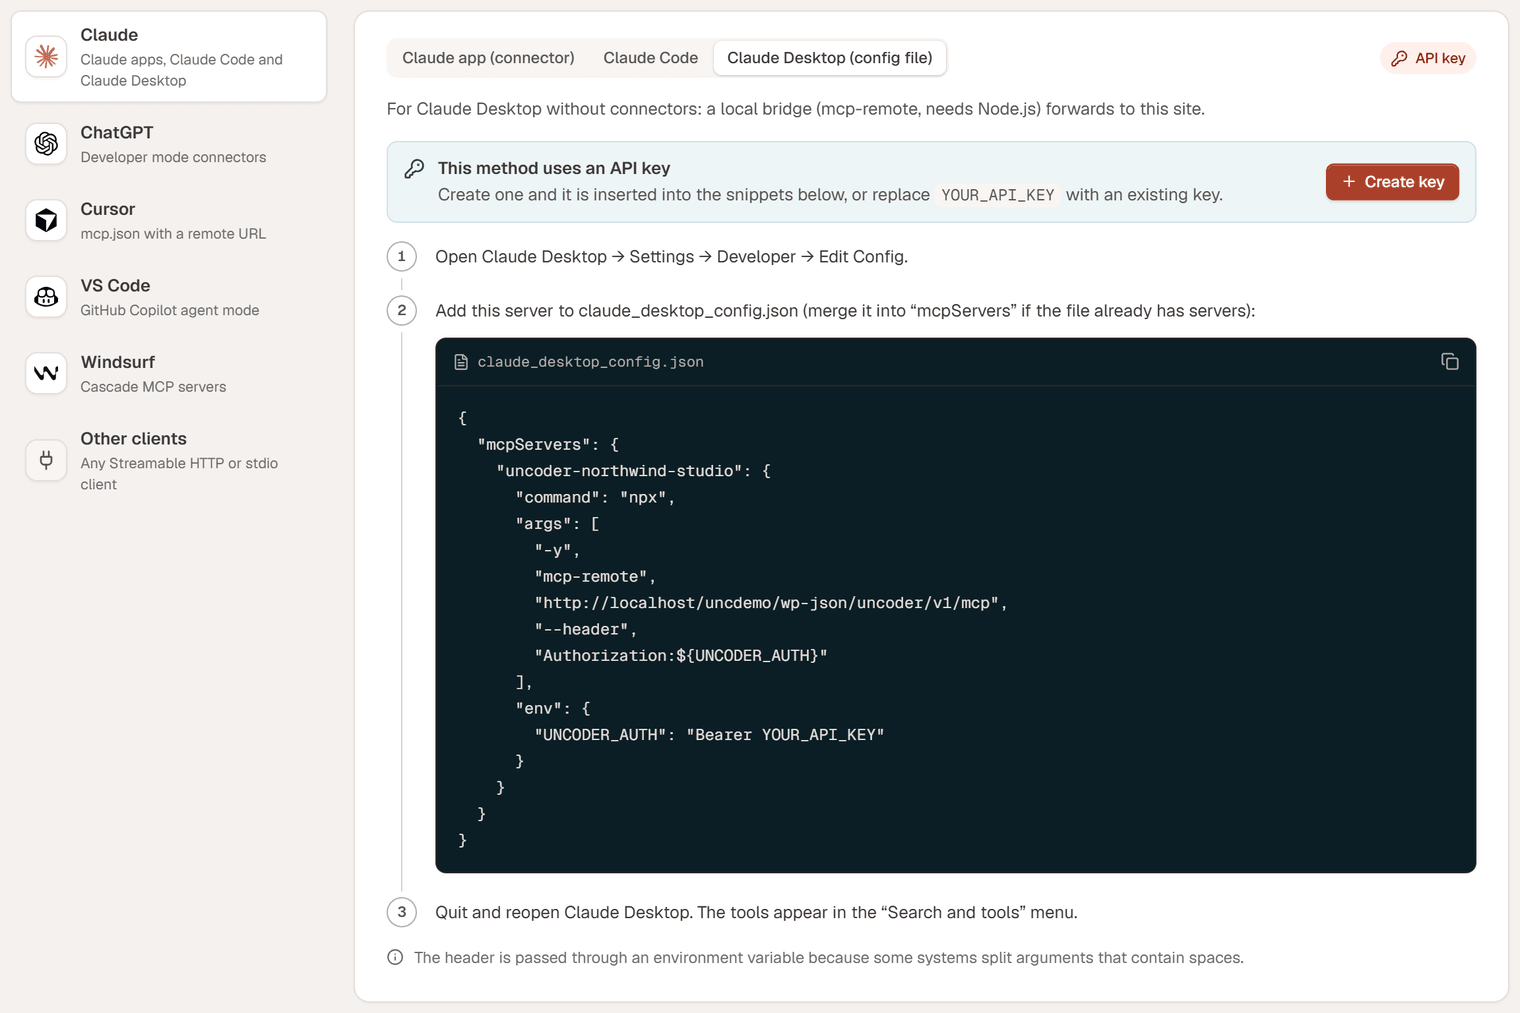
Task: Click the file icon beside claude_desktop_config.json
Action: click(461, 362)
